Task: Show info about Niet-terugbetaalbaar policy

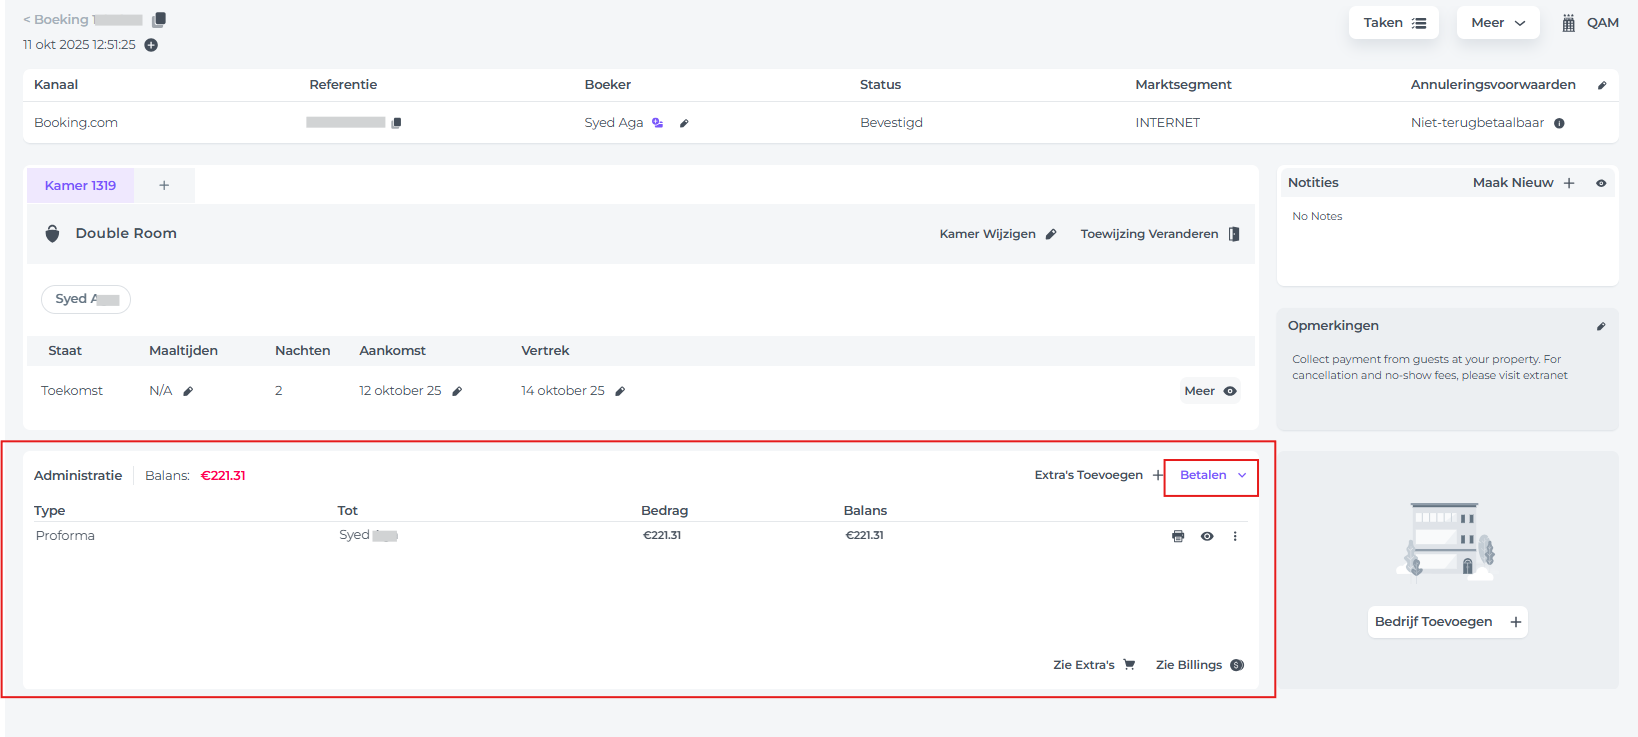Action: (x=1559, y=123)
